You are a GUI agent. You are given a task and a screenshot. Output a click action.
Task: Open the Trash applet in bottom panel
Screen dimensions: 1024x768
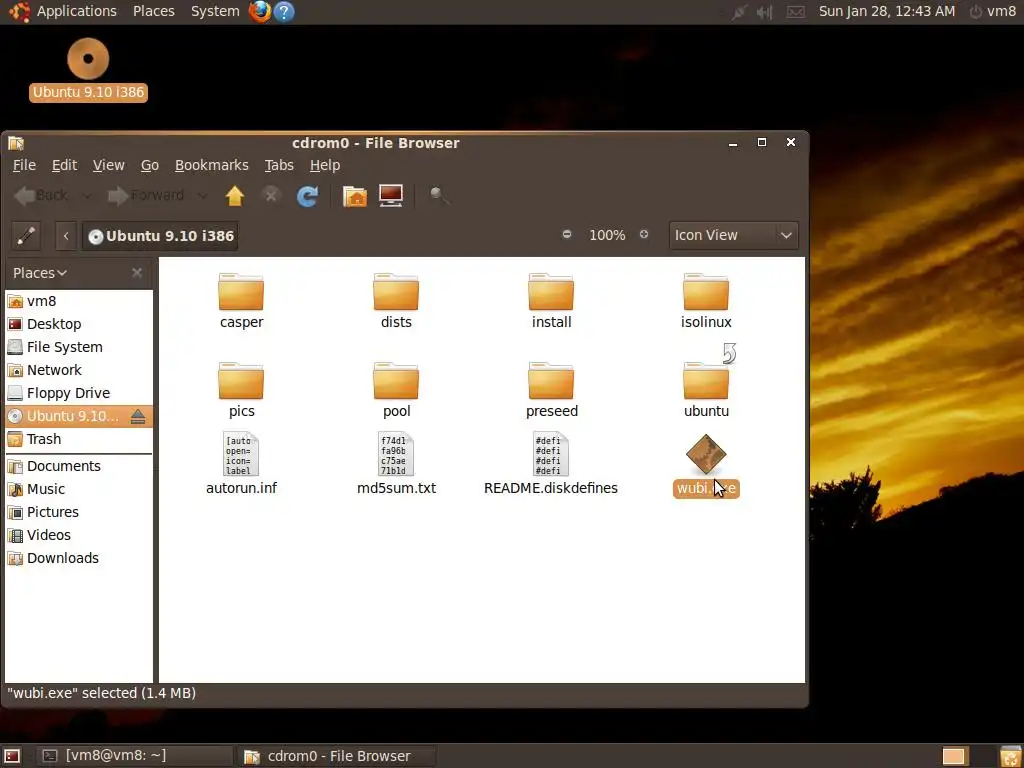click(1010, 756)
